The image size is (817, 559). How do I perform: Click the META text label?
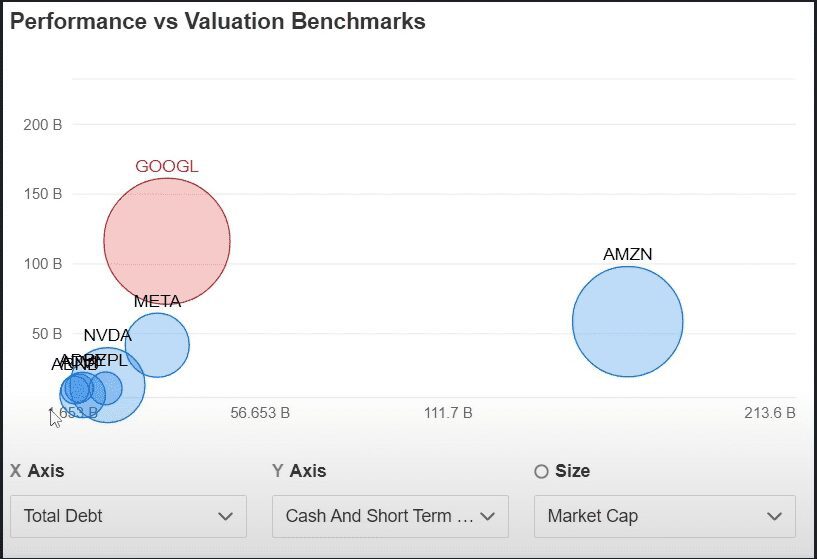157,301
